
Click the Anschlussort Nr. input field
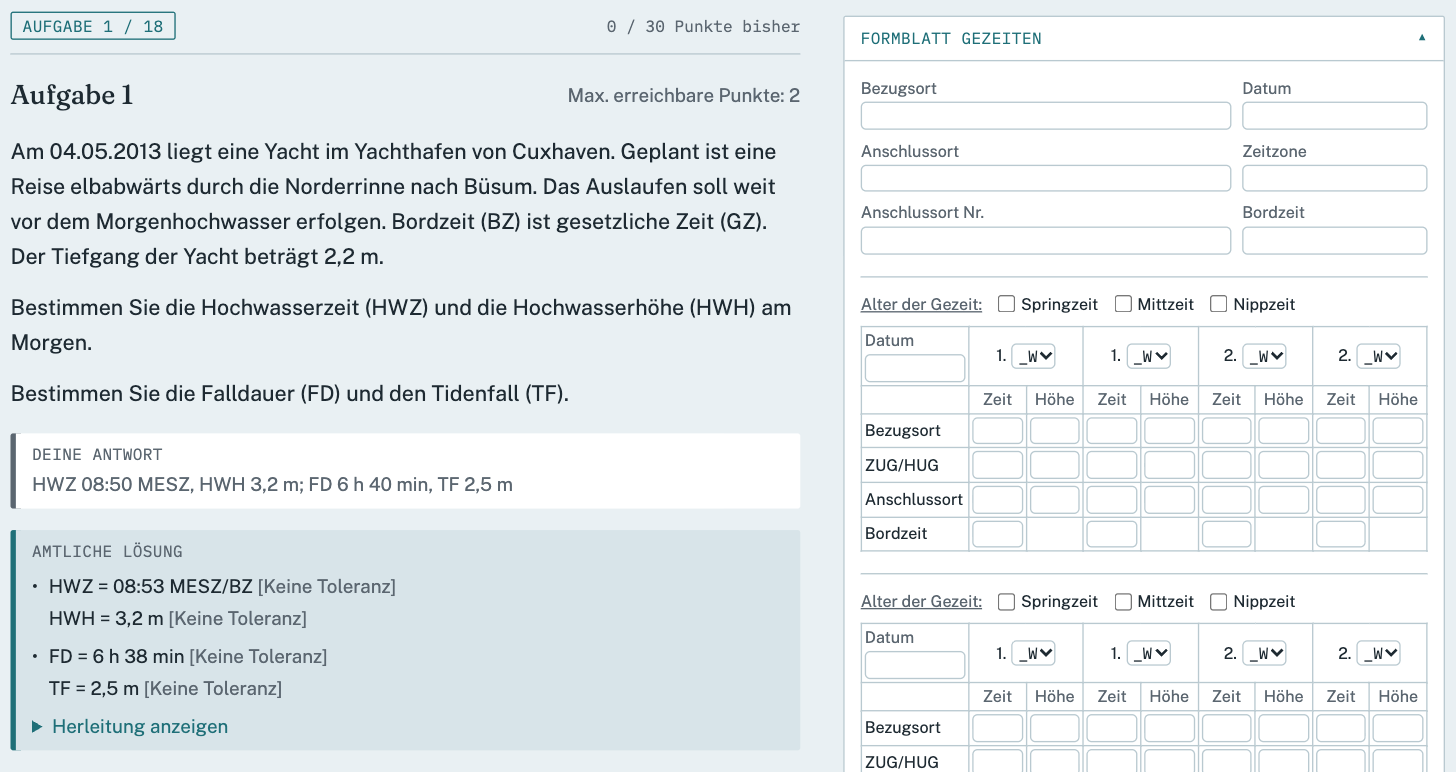[x=1046, y=240]
